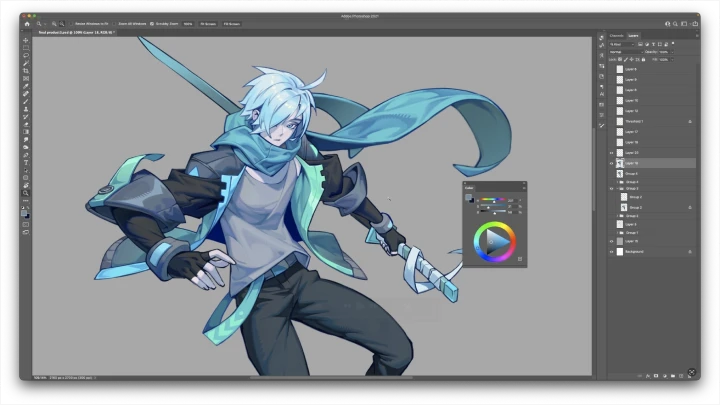Click the Fit Screen button
The height and width of the screenshot is (405, 720).
click(x=207, y=23)
